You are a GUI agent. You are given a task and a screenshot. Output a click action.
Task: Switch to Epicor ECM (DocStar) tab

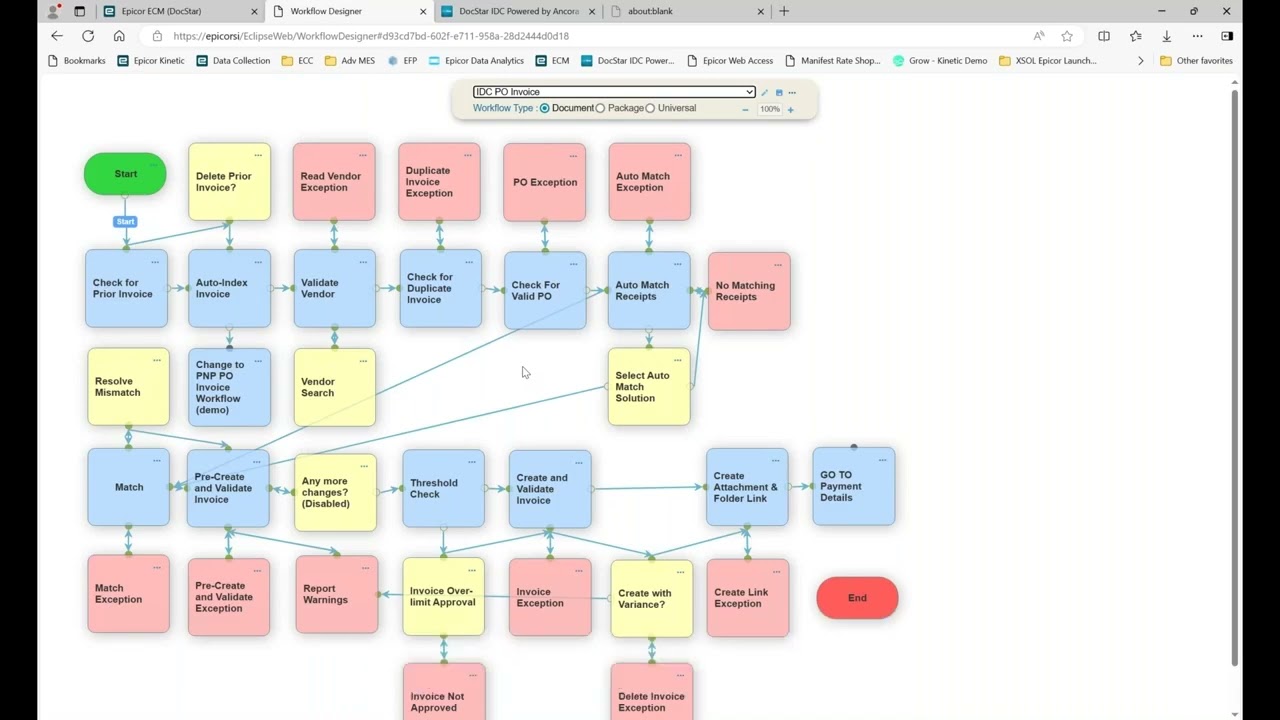pyautogui.click(x=183, y=11)
